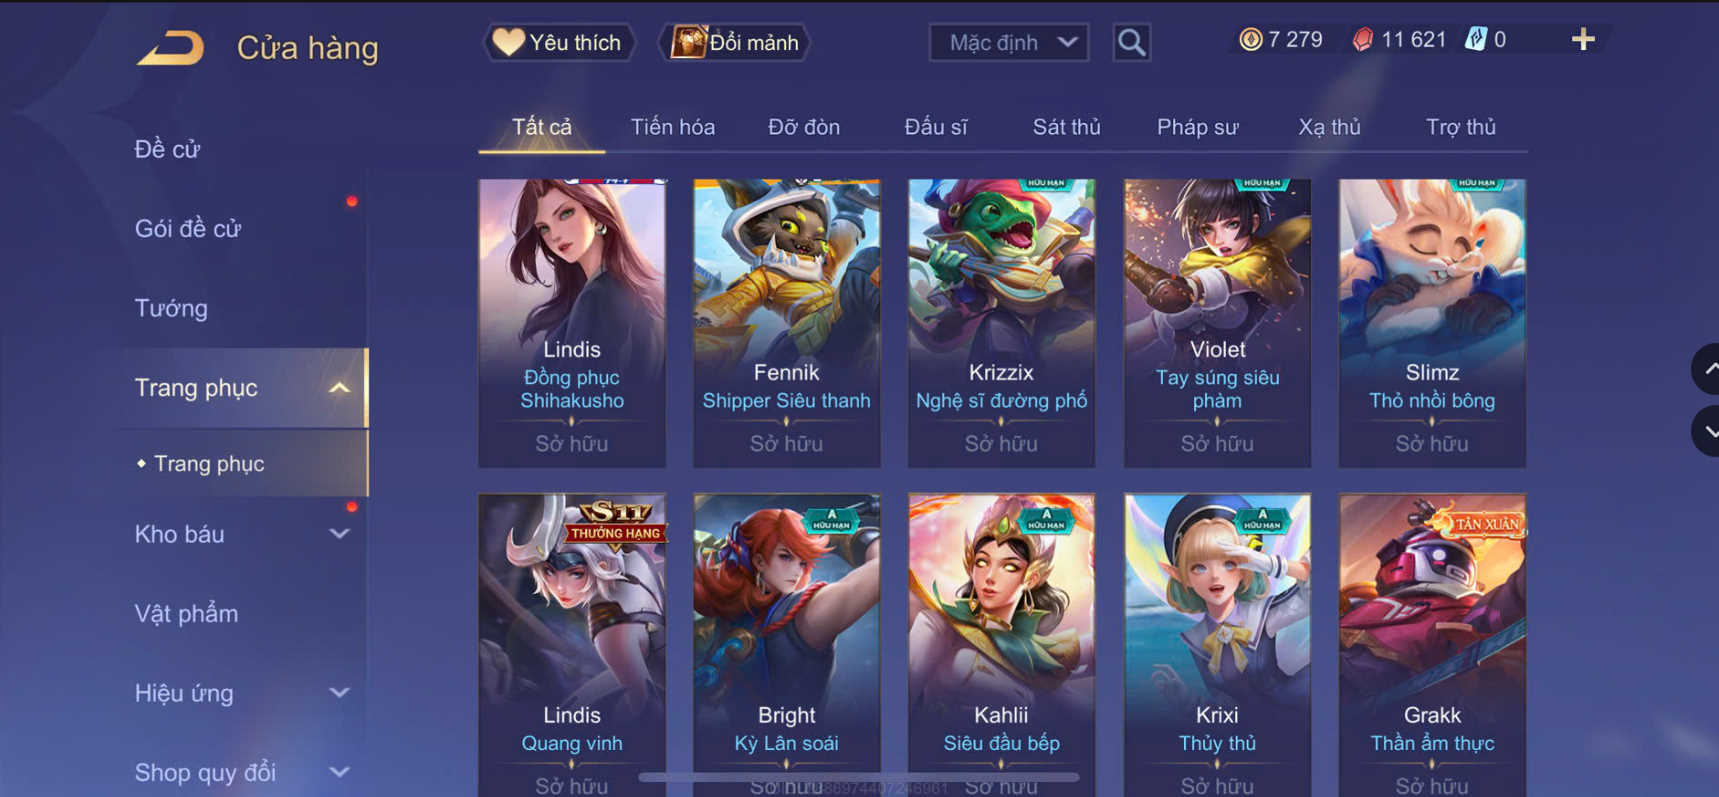The image size is (1719, 797).
Task: Switch to the Pháp sư tab
Action: click(x=1197, y=127)
